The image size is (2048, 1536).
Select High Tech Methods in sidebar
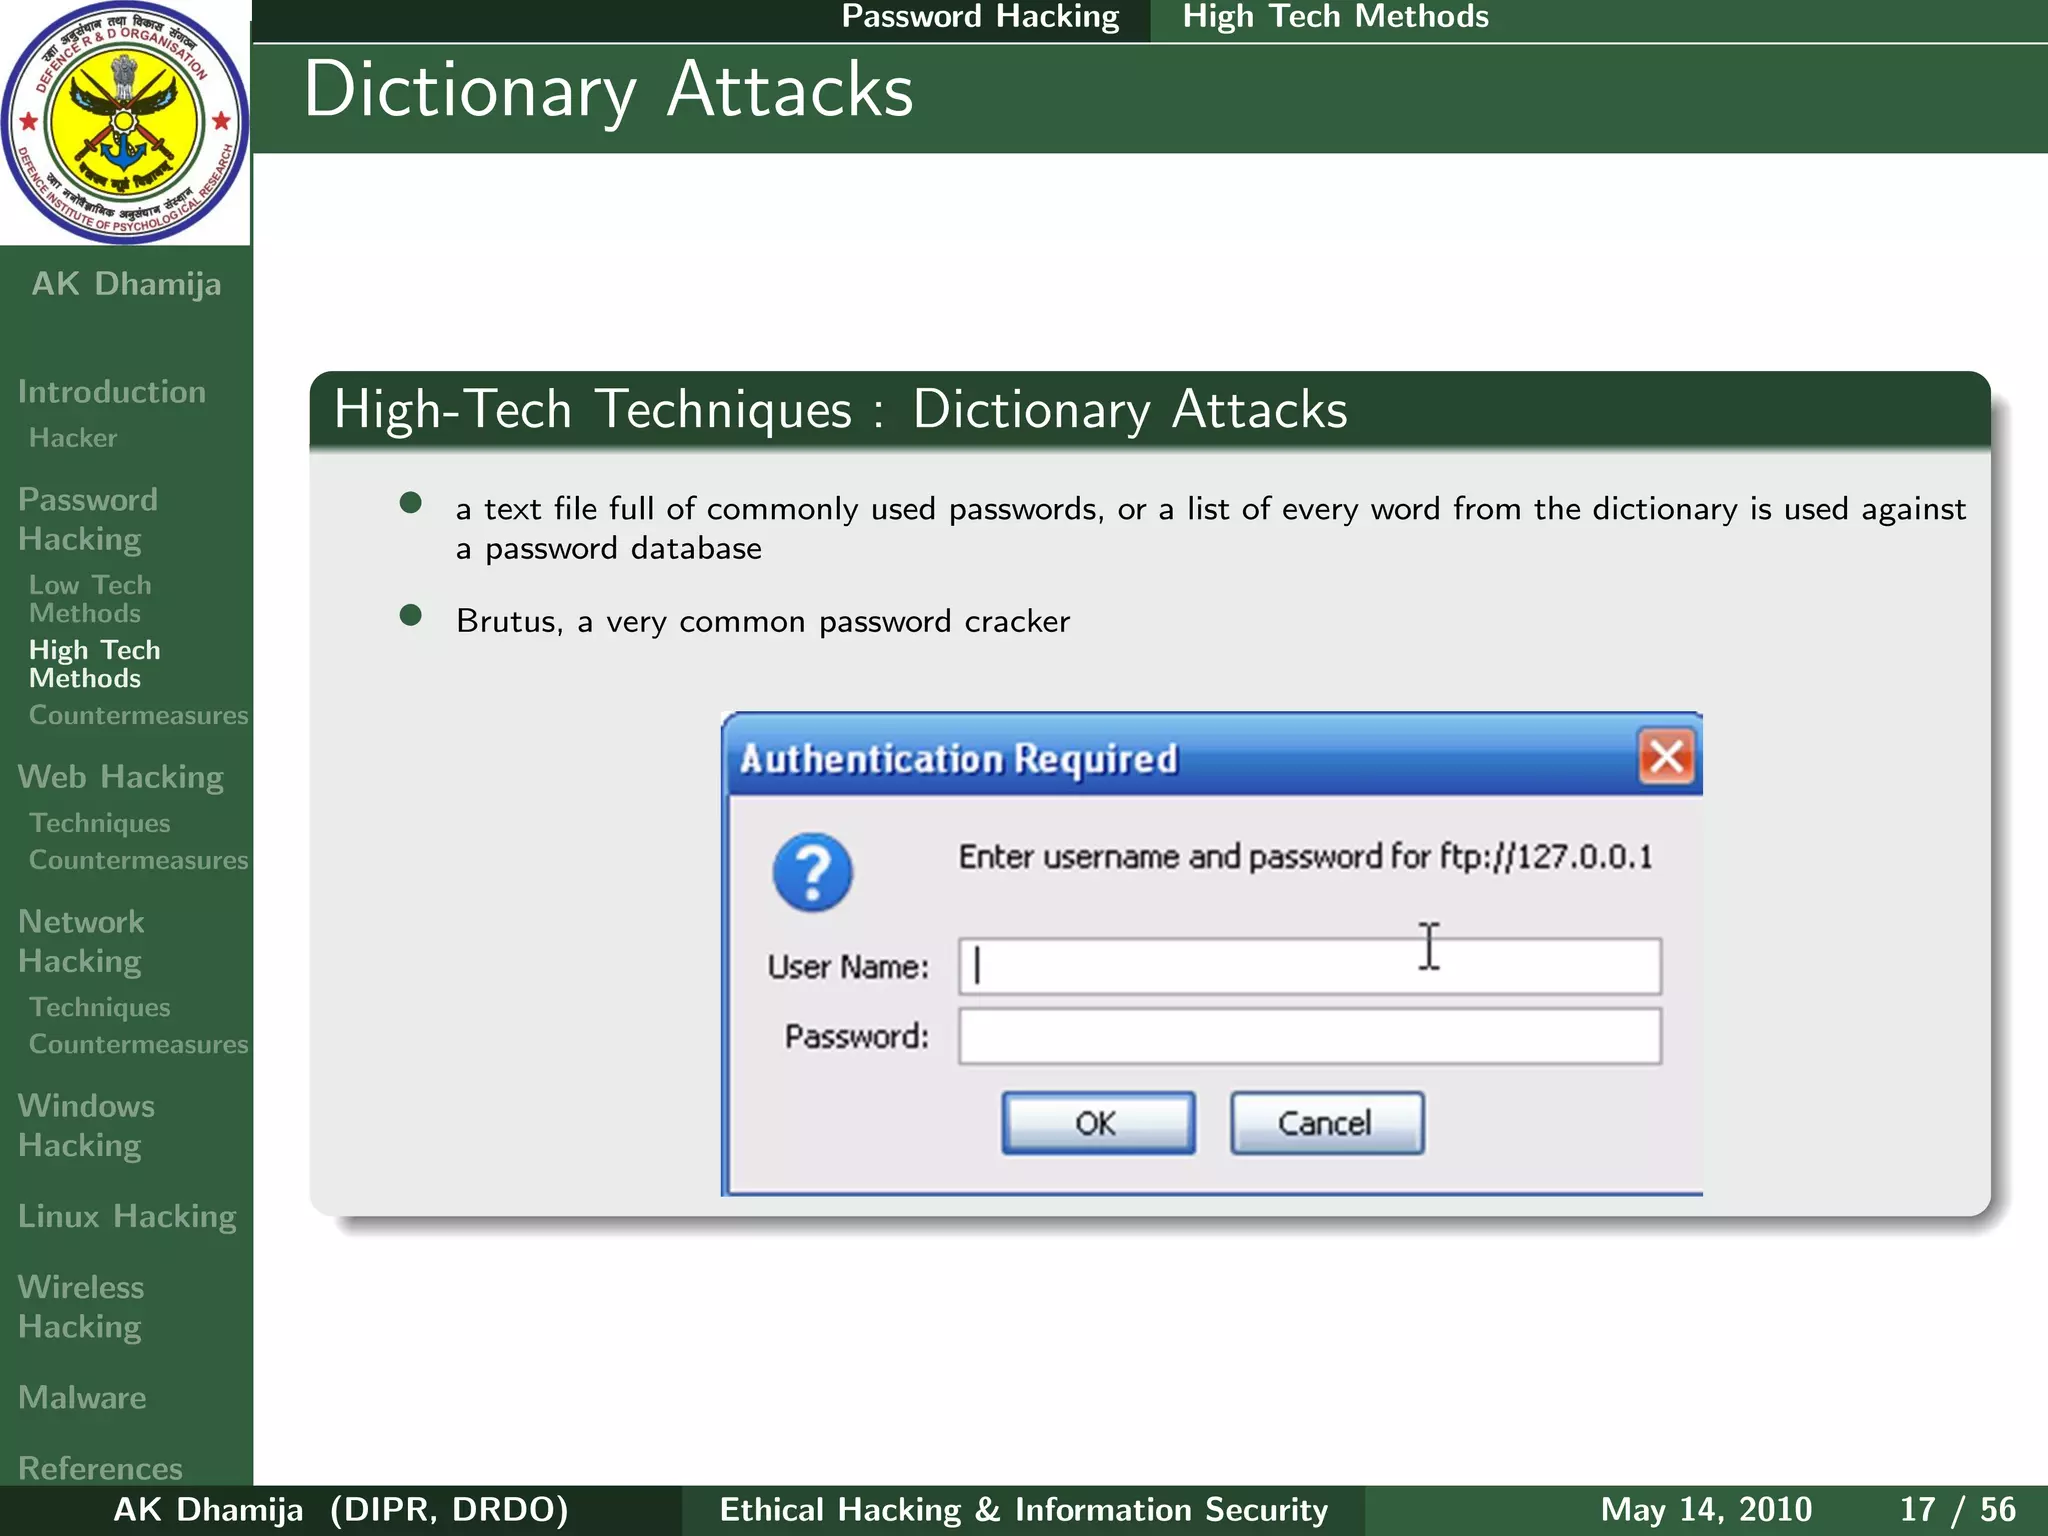94,664
